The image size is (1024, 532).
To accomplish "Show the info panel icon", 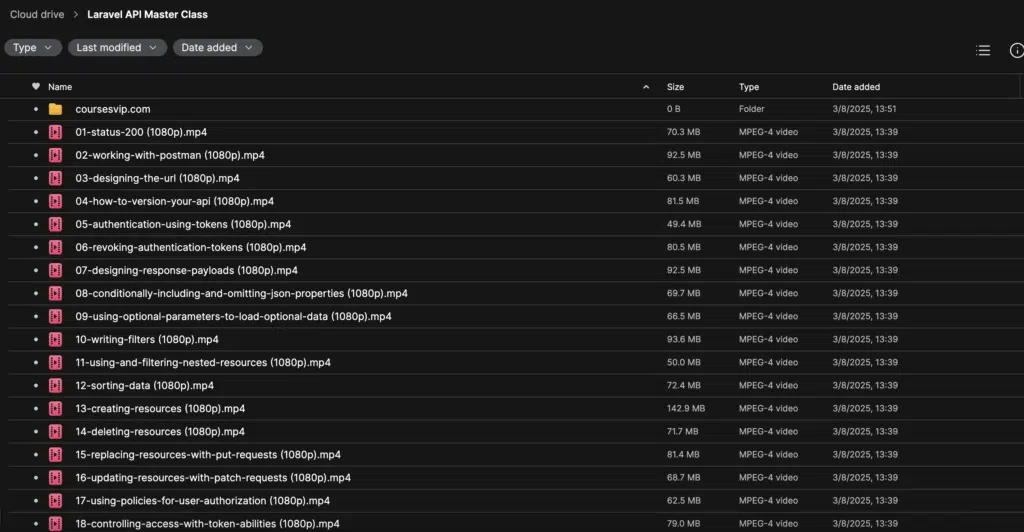I will click(x=1017, y=50).
